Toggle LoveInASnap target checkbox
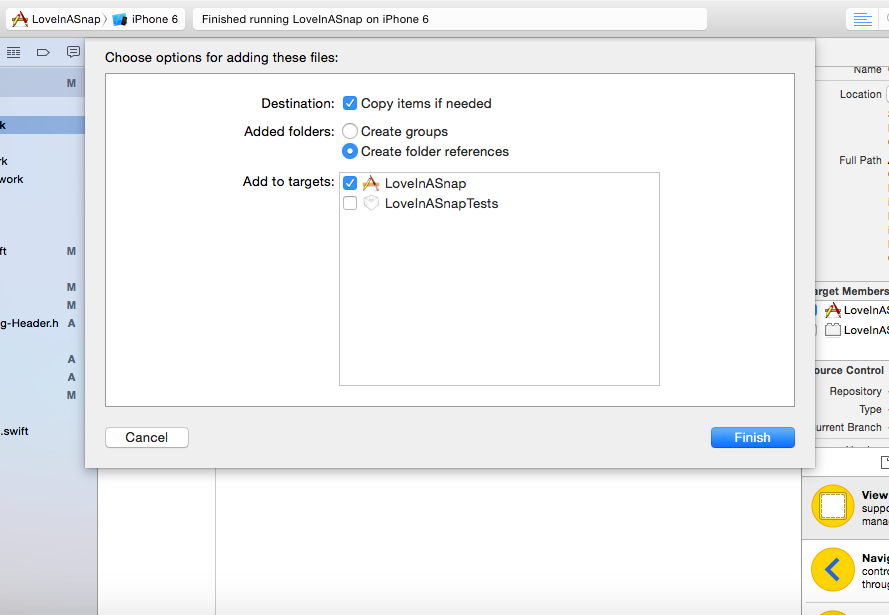 point(350,183)
